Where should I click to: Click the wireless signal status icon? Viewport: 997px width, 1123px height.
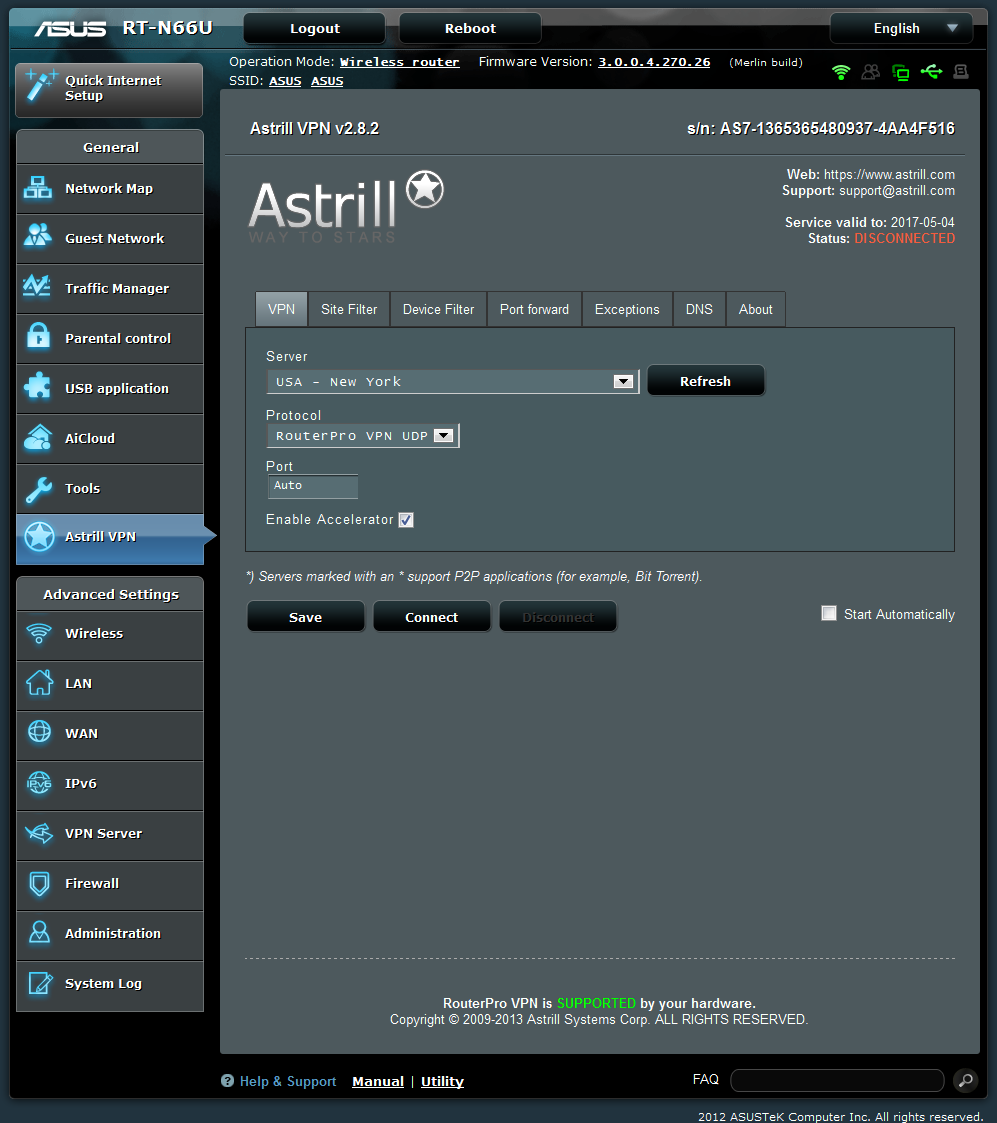pos(841,72)
